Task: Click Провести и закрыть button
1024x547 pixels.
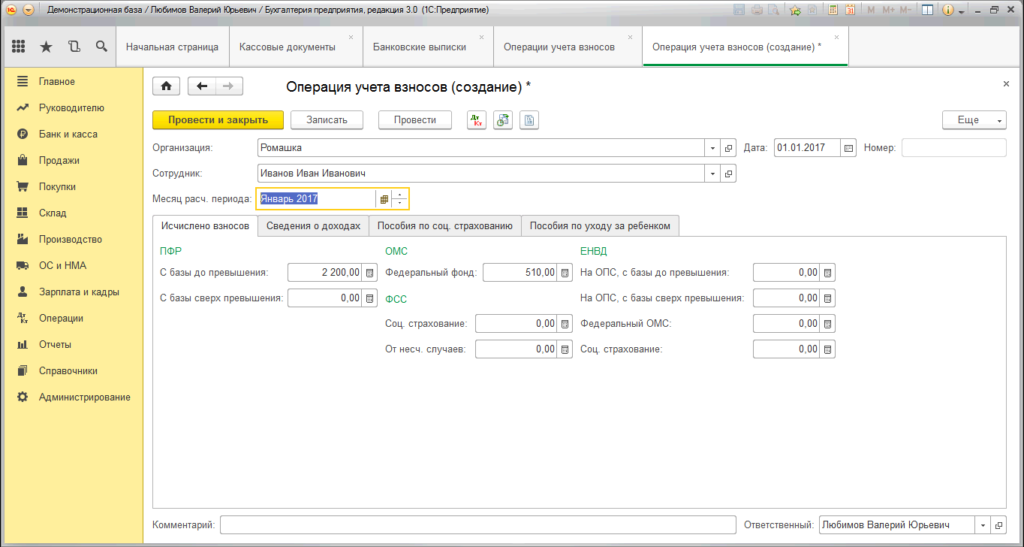Action: (x=218, y=120)
